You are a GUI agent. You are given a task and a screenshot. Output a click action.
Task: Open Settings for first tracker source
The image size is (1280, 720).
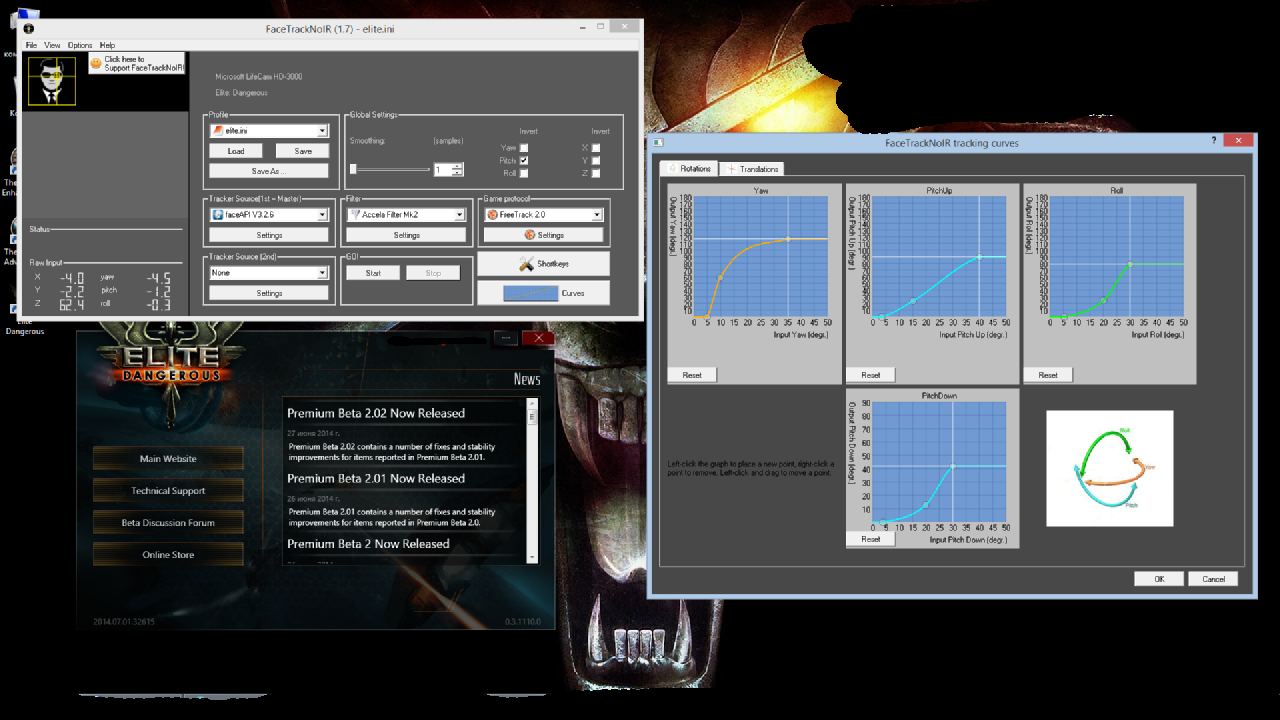click(x=269, y=235)
